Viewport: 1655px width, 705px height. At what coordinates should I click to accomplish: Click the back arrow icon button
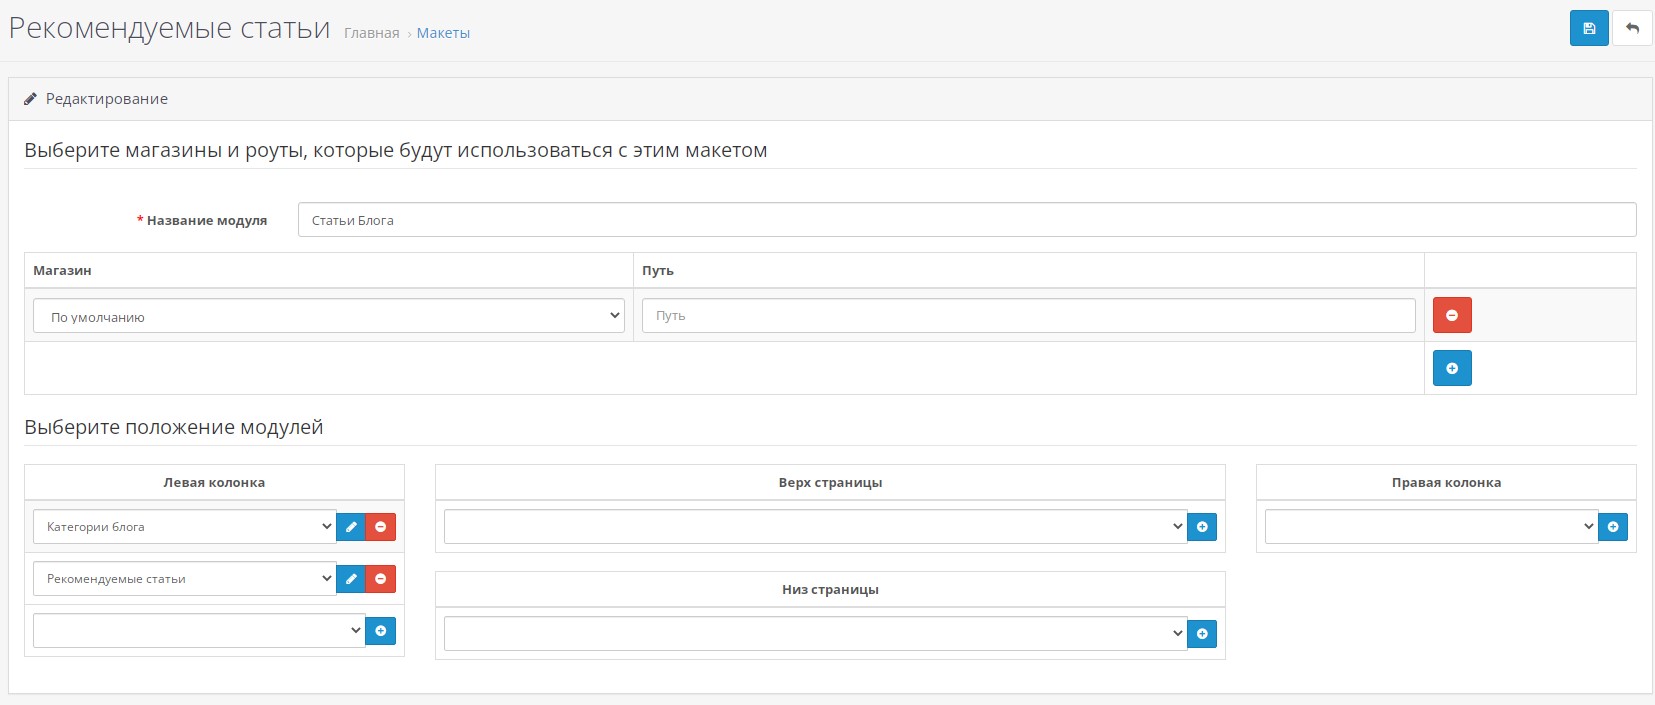[1632, 28]
